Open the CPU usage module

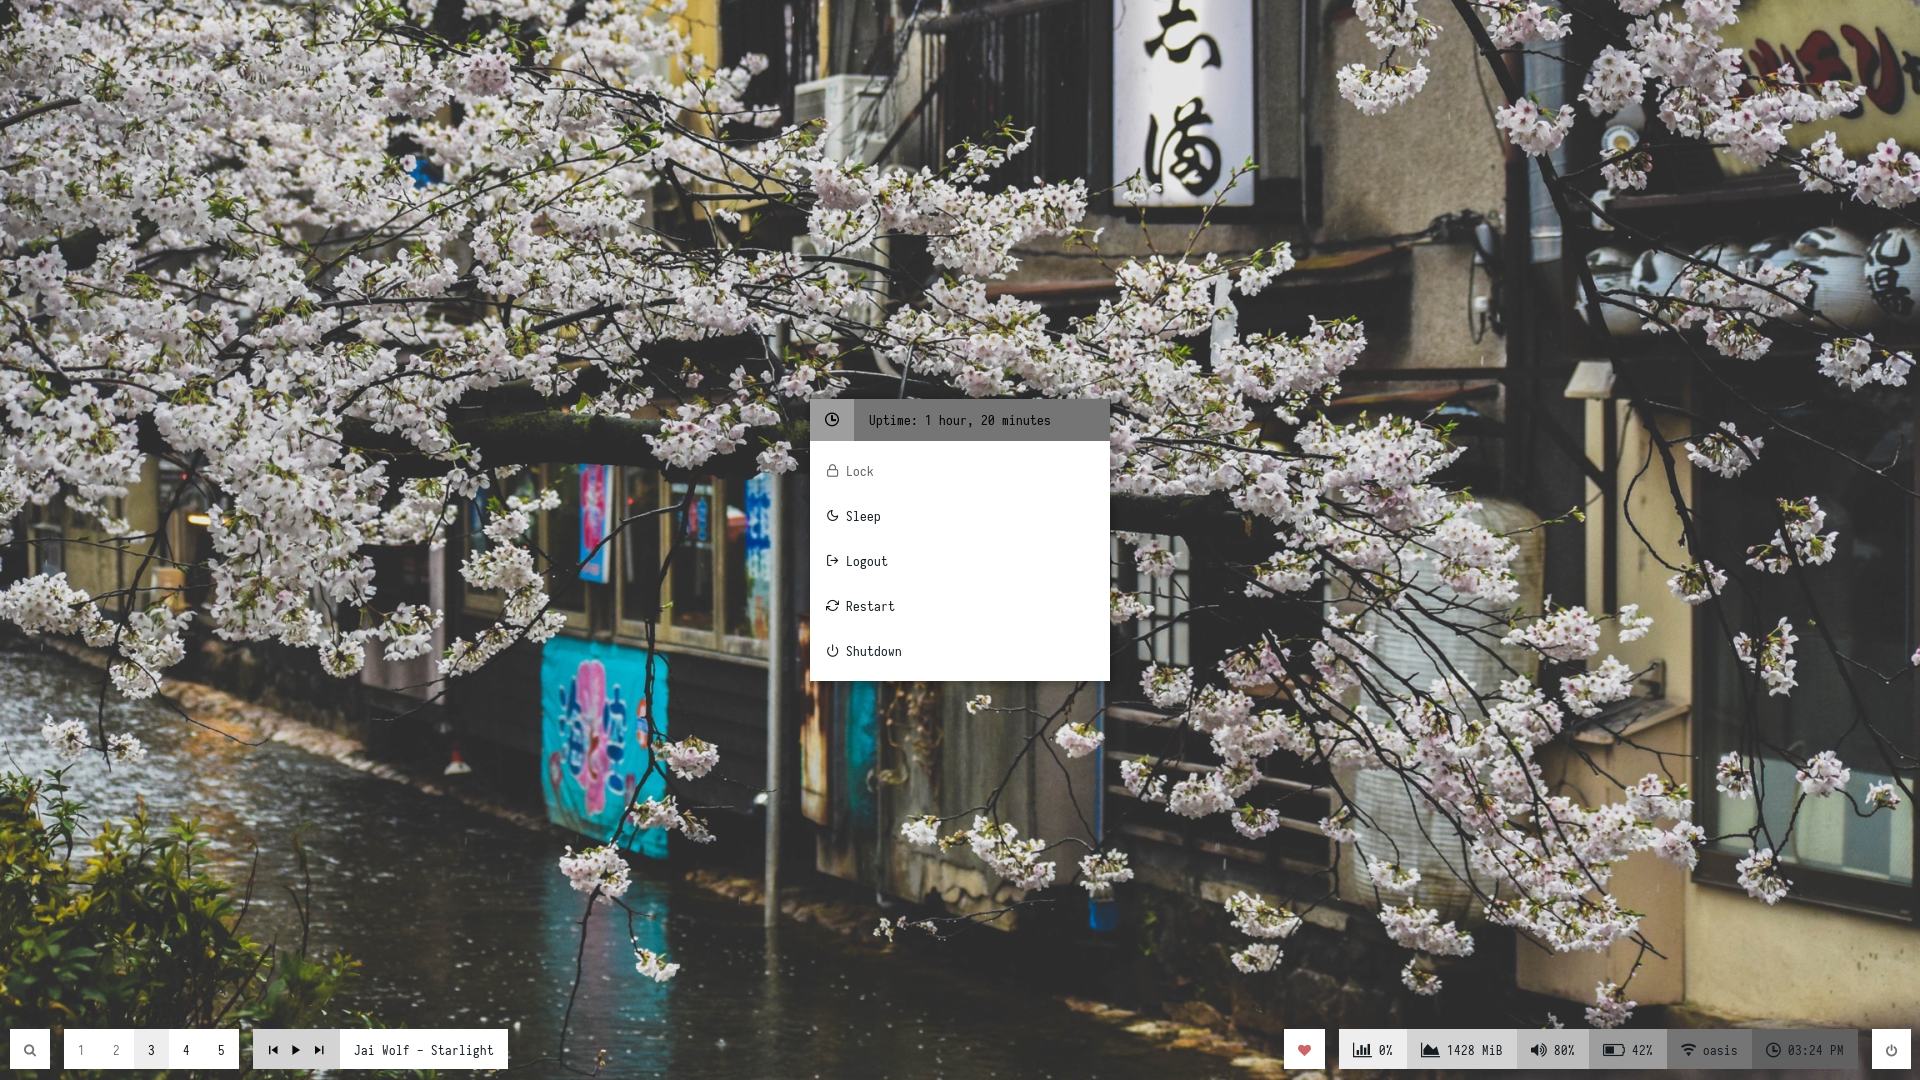coord(1372,1050)
